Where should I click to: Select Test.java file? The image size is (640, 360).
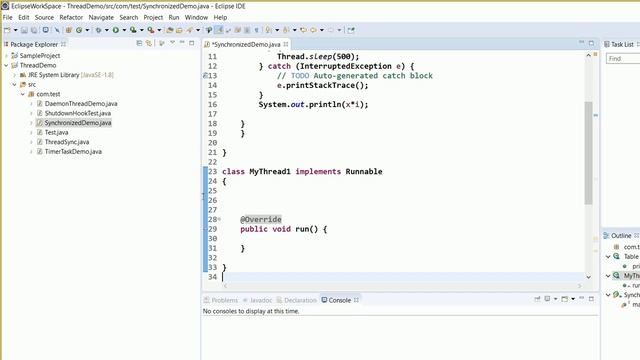coord(56,132)
